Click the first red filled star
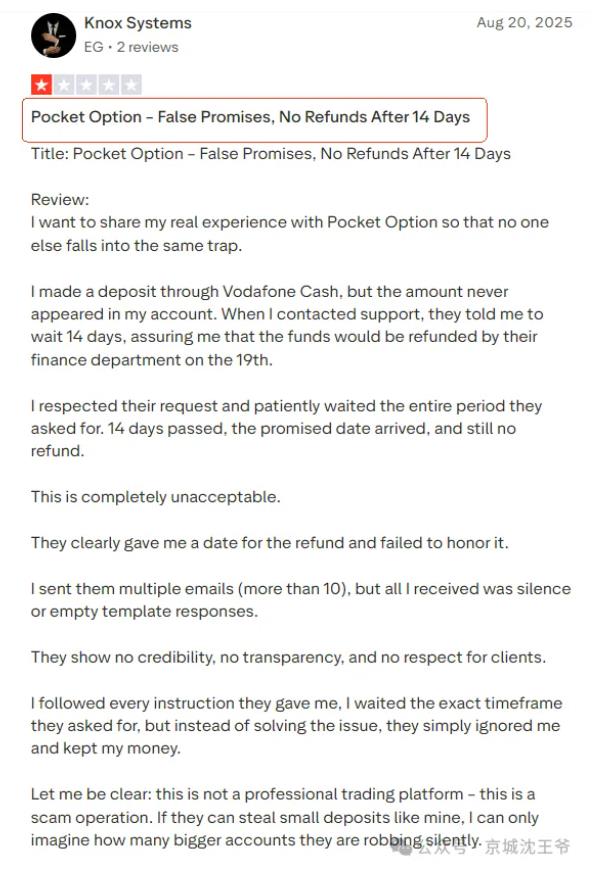This screenshot has width=606, height=871. coord(41,85)
